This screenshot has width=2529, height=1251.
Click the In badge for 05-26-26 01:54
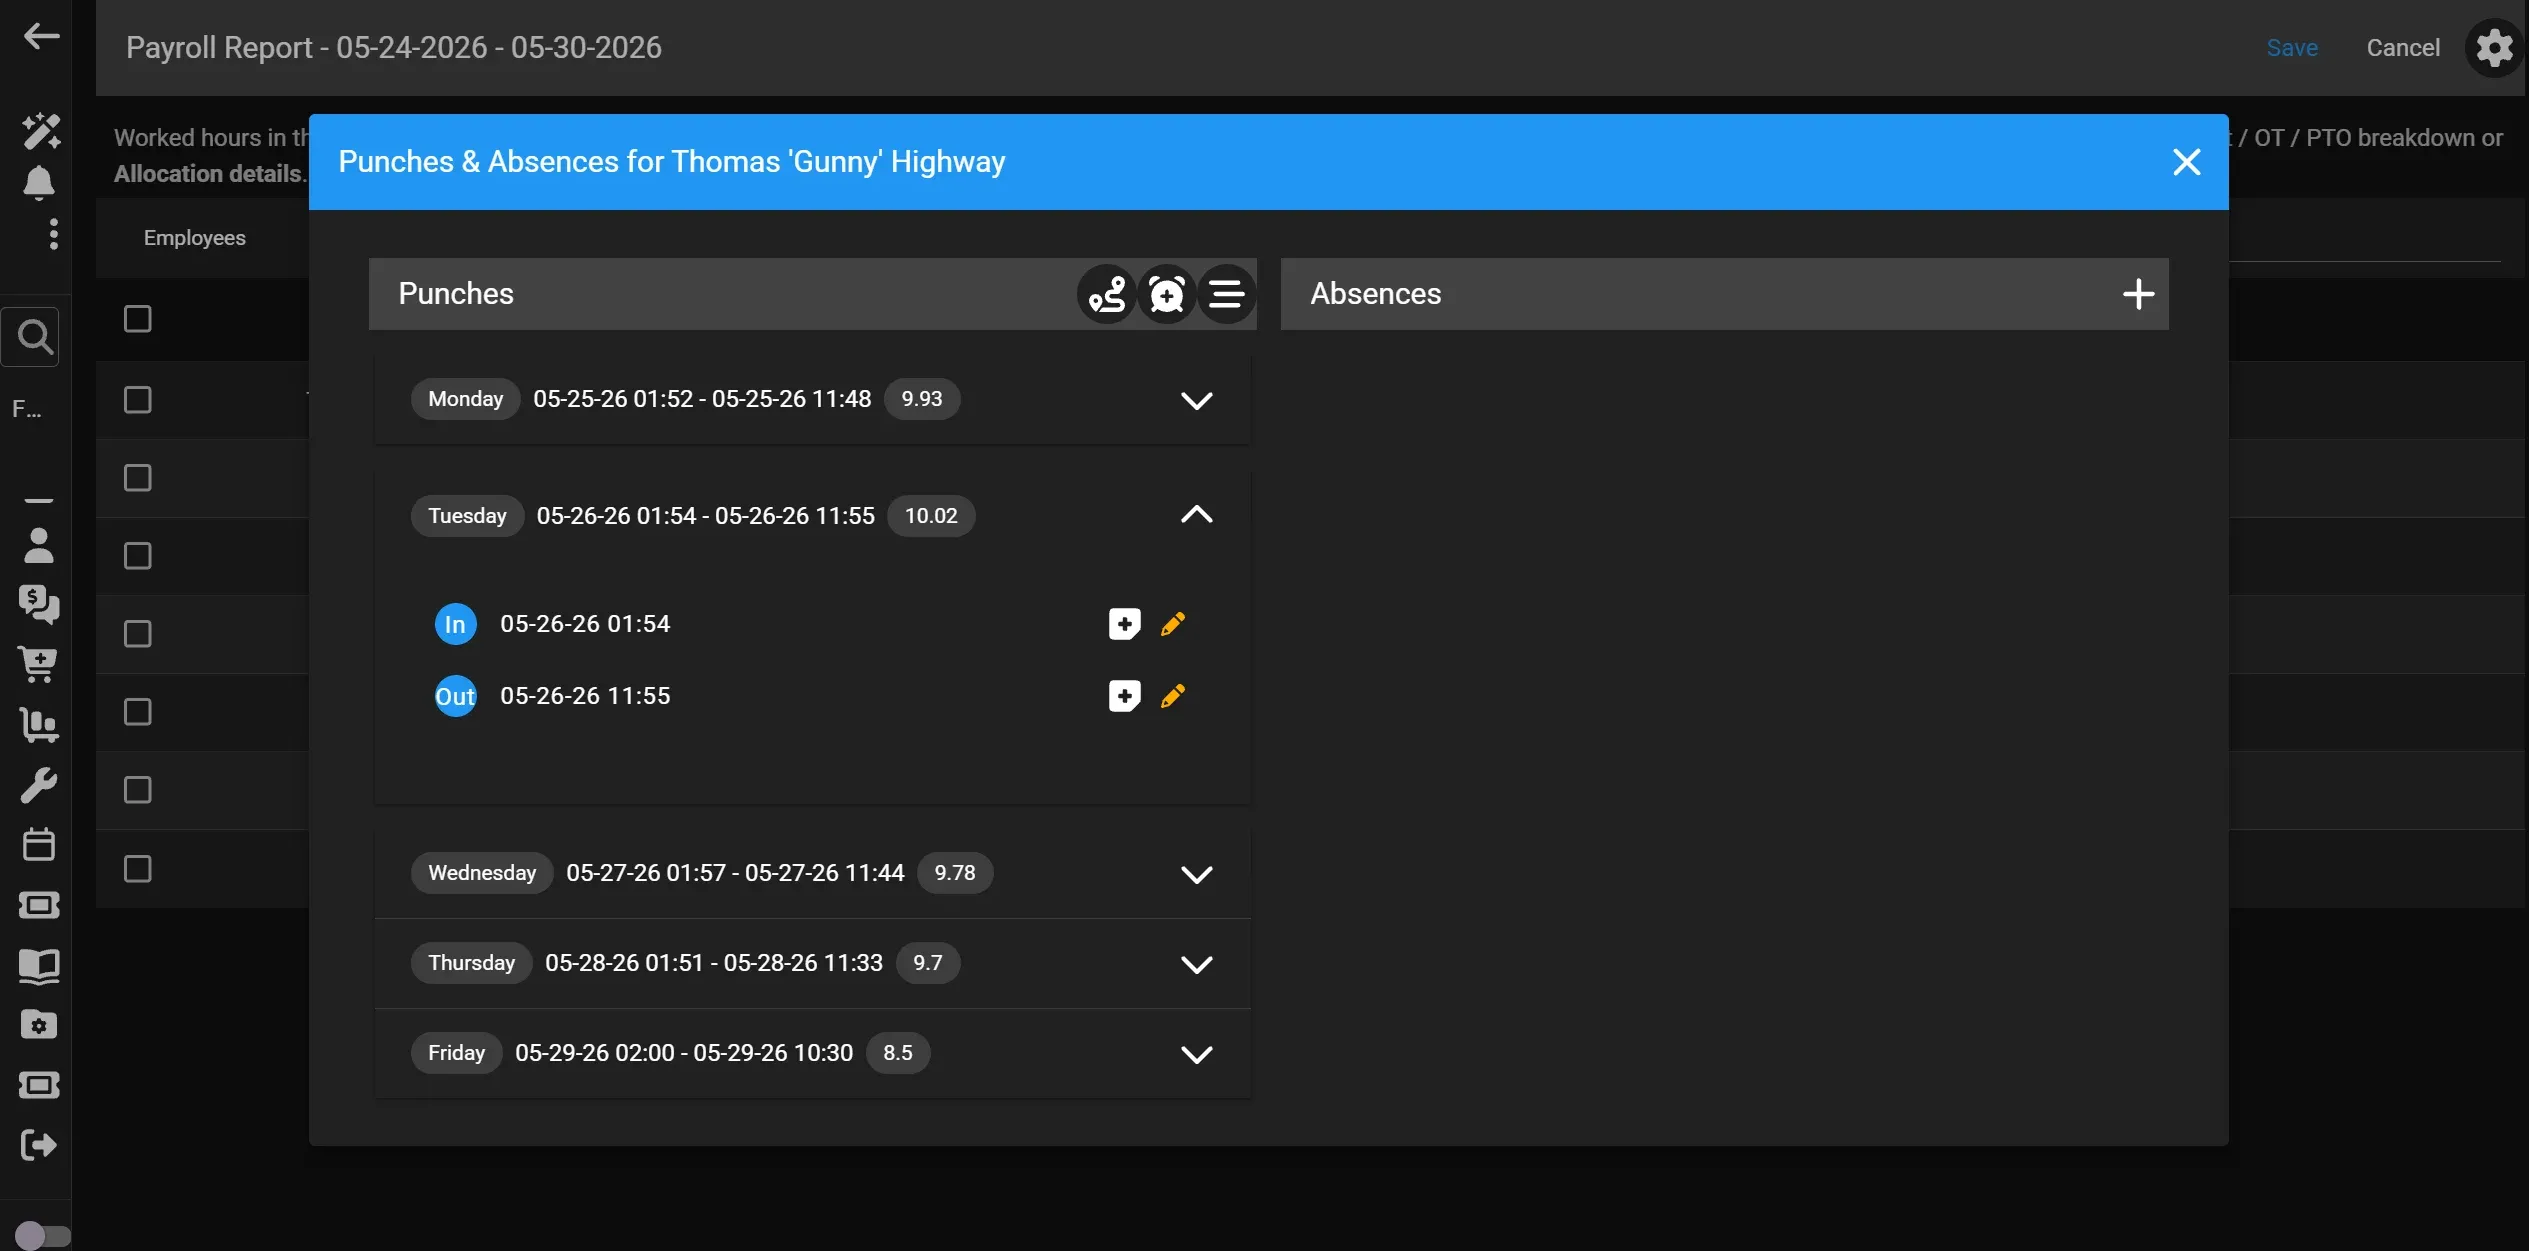coord(455,625)
